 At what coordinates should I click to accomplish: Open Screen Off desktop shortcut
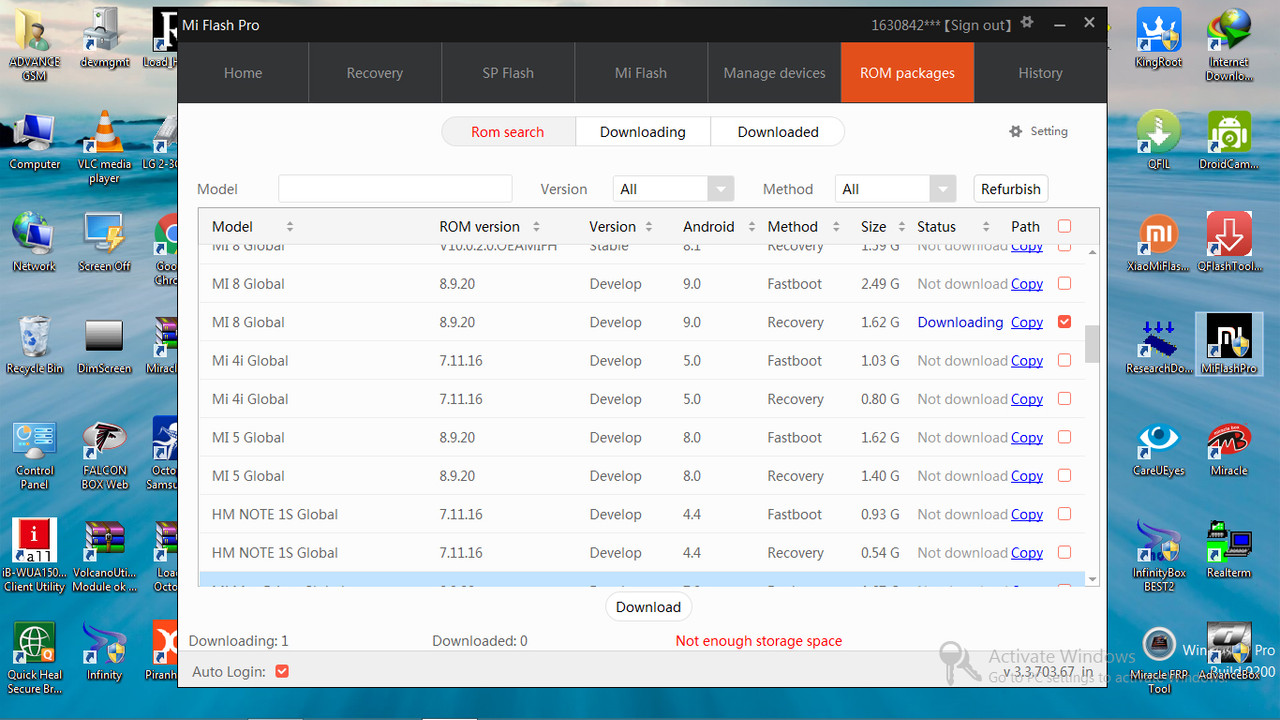pyautogui.click(x=104, y=242)
